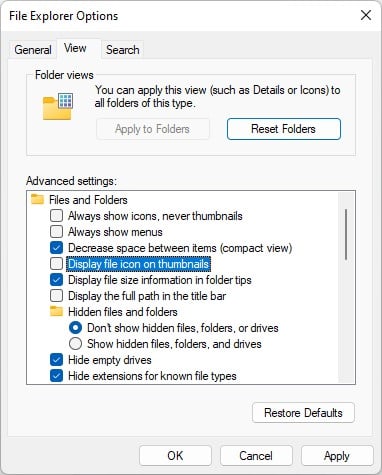Enable Always show icons, never thumbnails
This screenshot has width=382, height=475.
click(x=56, y=216)
